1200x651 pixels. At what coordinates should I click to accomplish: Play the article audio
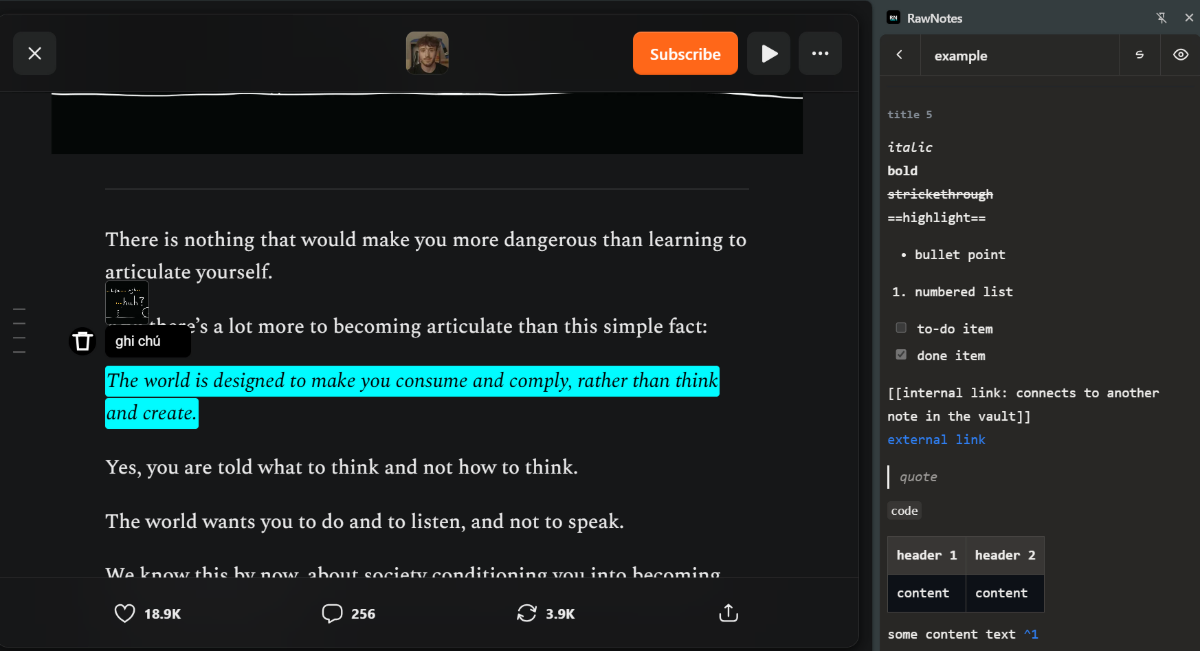point(769,54)
